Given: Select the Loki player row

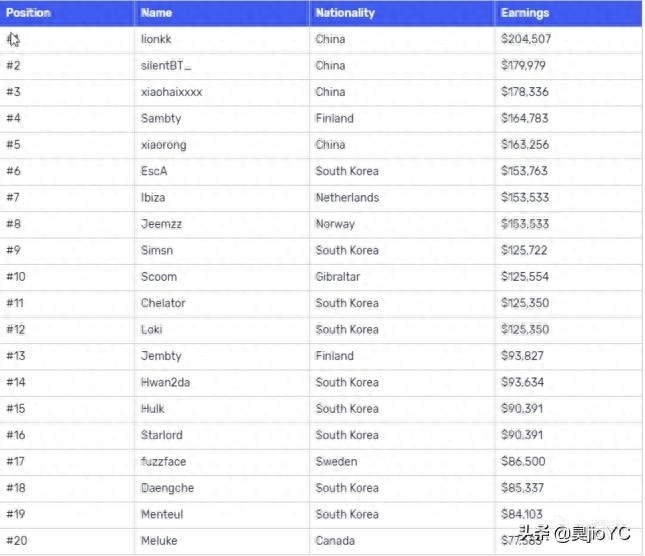Looking at the screenshot, I should 151,329.
